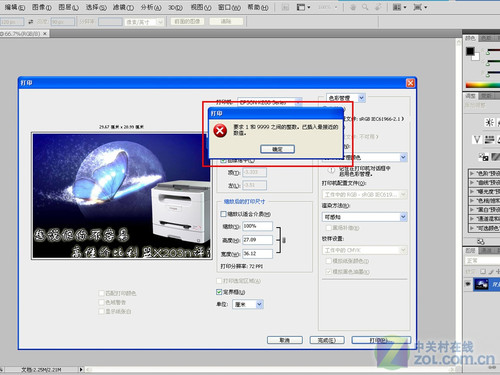This screenshot has height=375, width=500.
Task: Hide the layer using the eye icon
Action: pyautogui.click(x=468, y=284)
